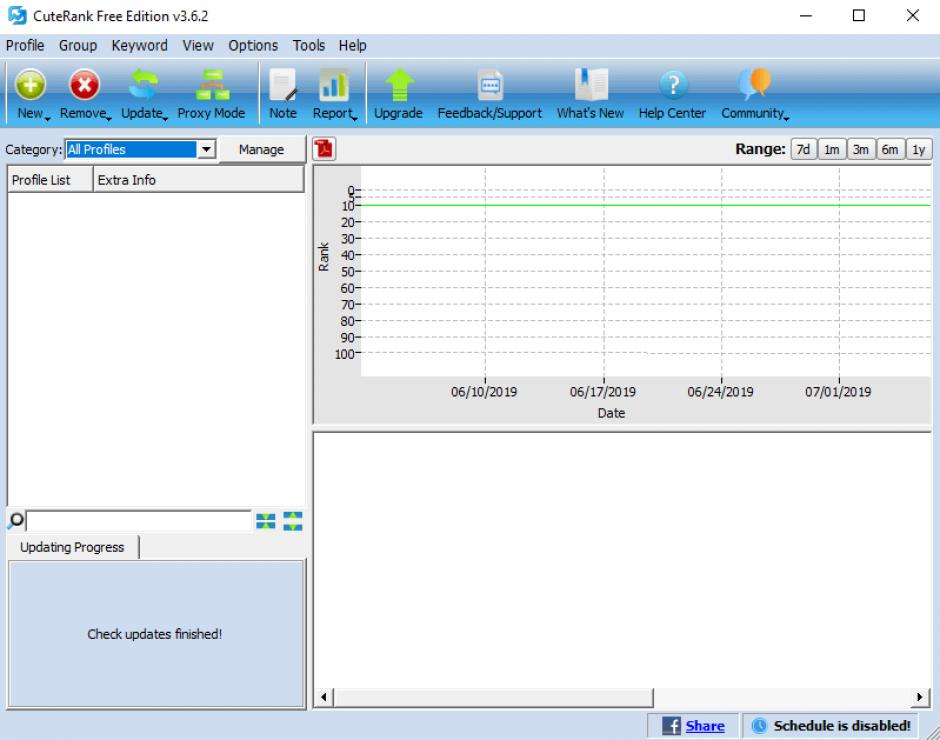Click the horizontal scrollbar thumb
This screenshot has width=940, height=740.
point(493,697)
